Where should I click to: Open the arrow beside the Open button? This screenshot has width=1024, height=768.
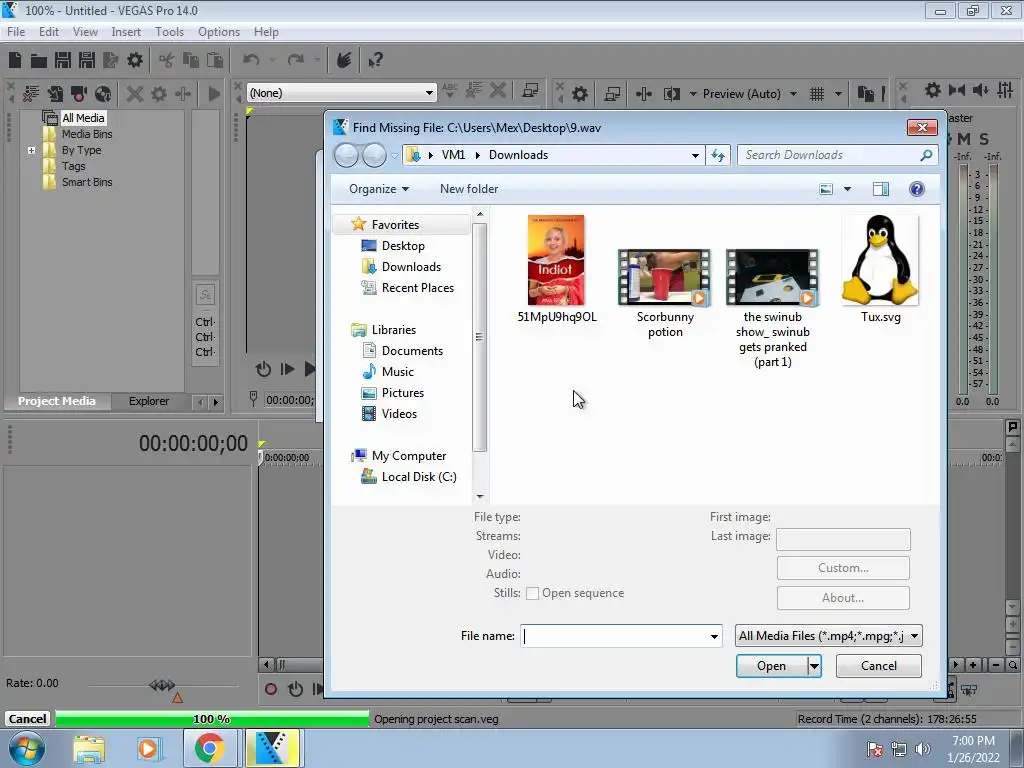(x=814, y=666)
